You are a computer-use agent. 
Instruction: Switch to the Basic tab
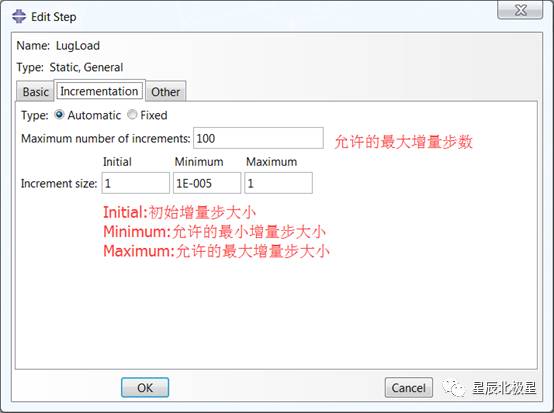35,92
